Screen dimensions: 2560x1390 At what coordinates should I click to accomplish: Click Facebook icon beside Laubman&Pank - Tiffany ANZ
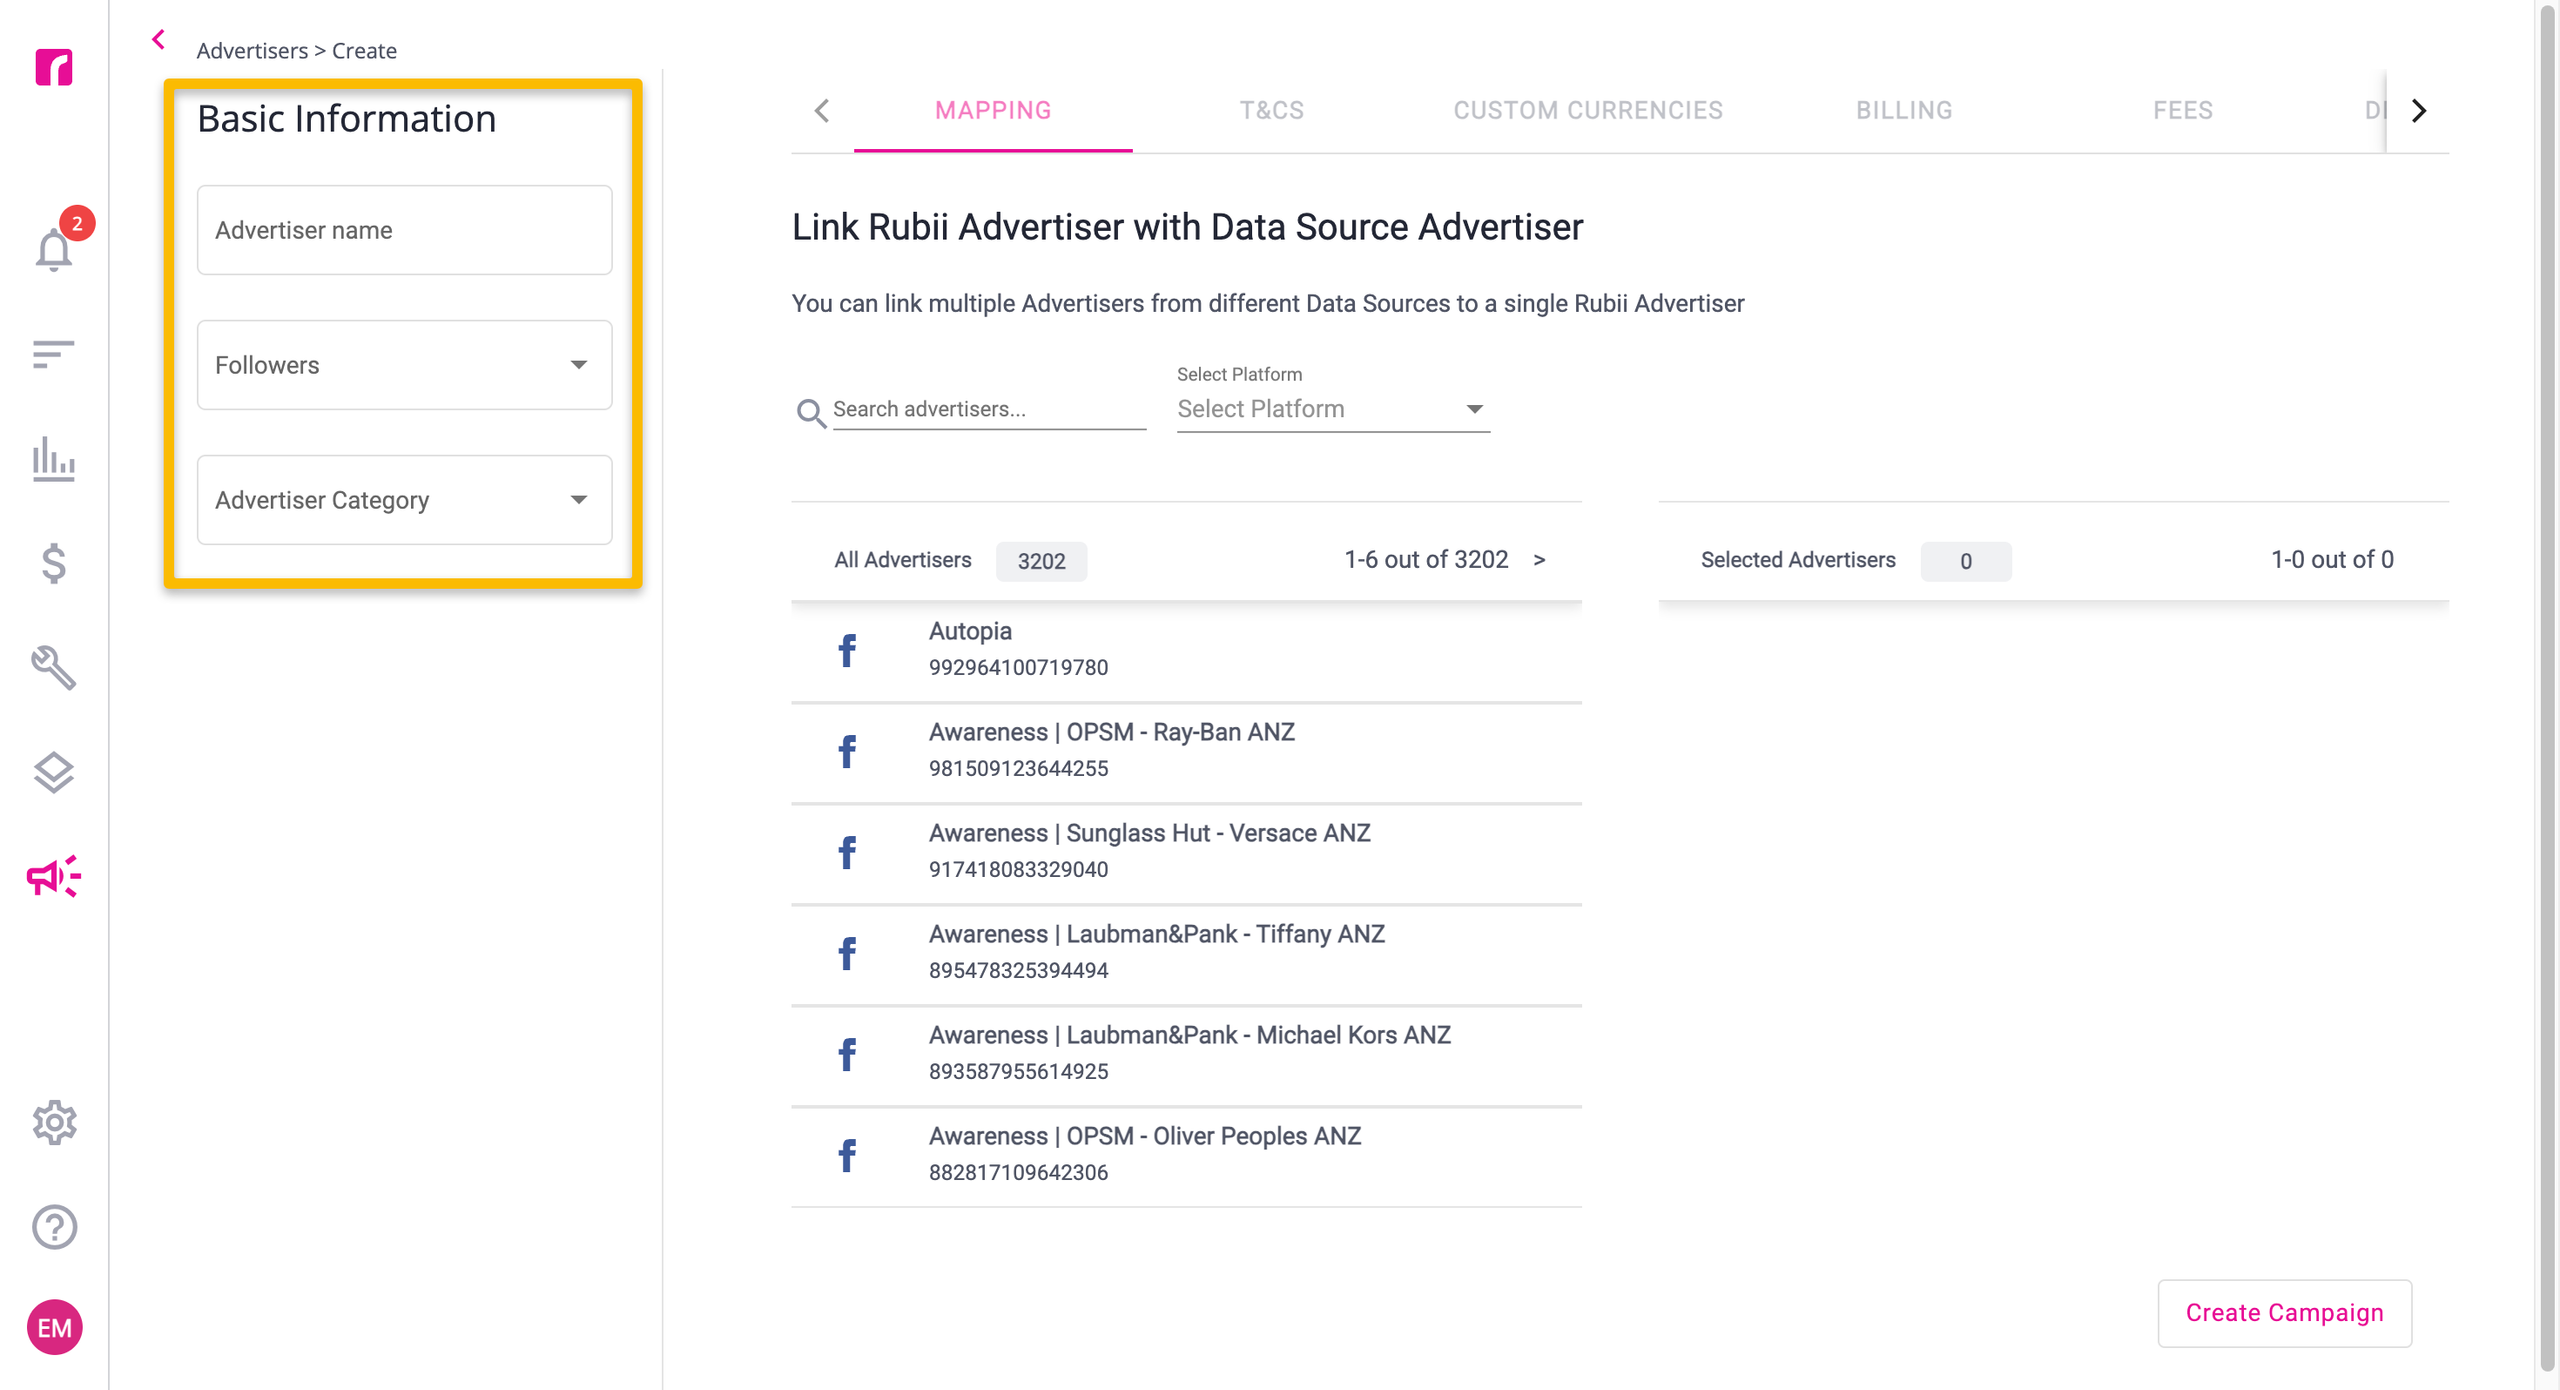847,954
